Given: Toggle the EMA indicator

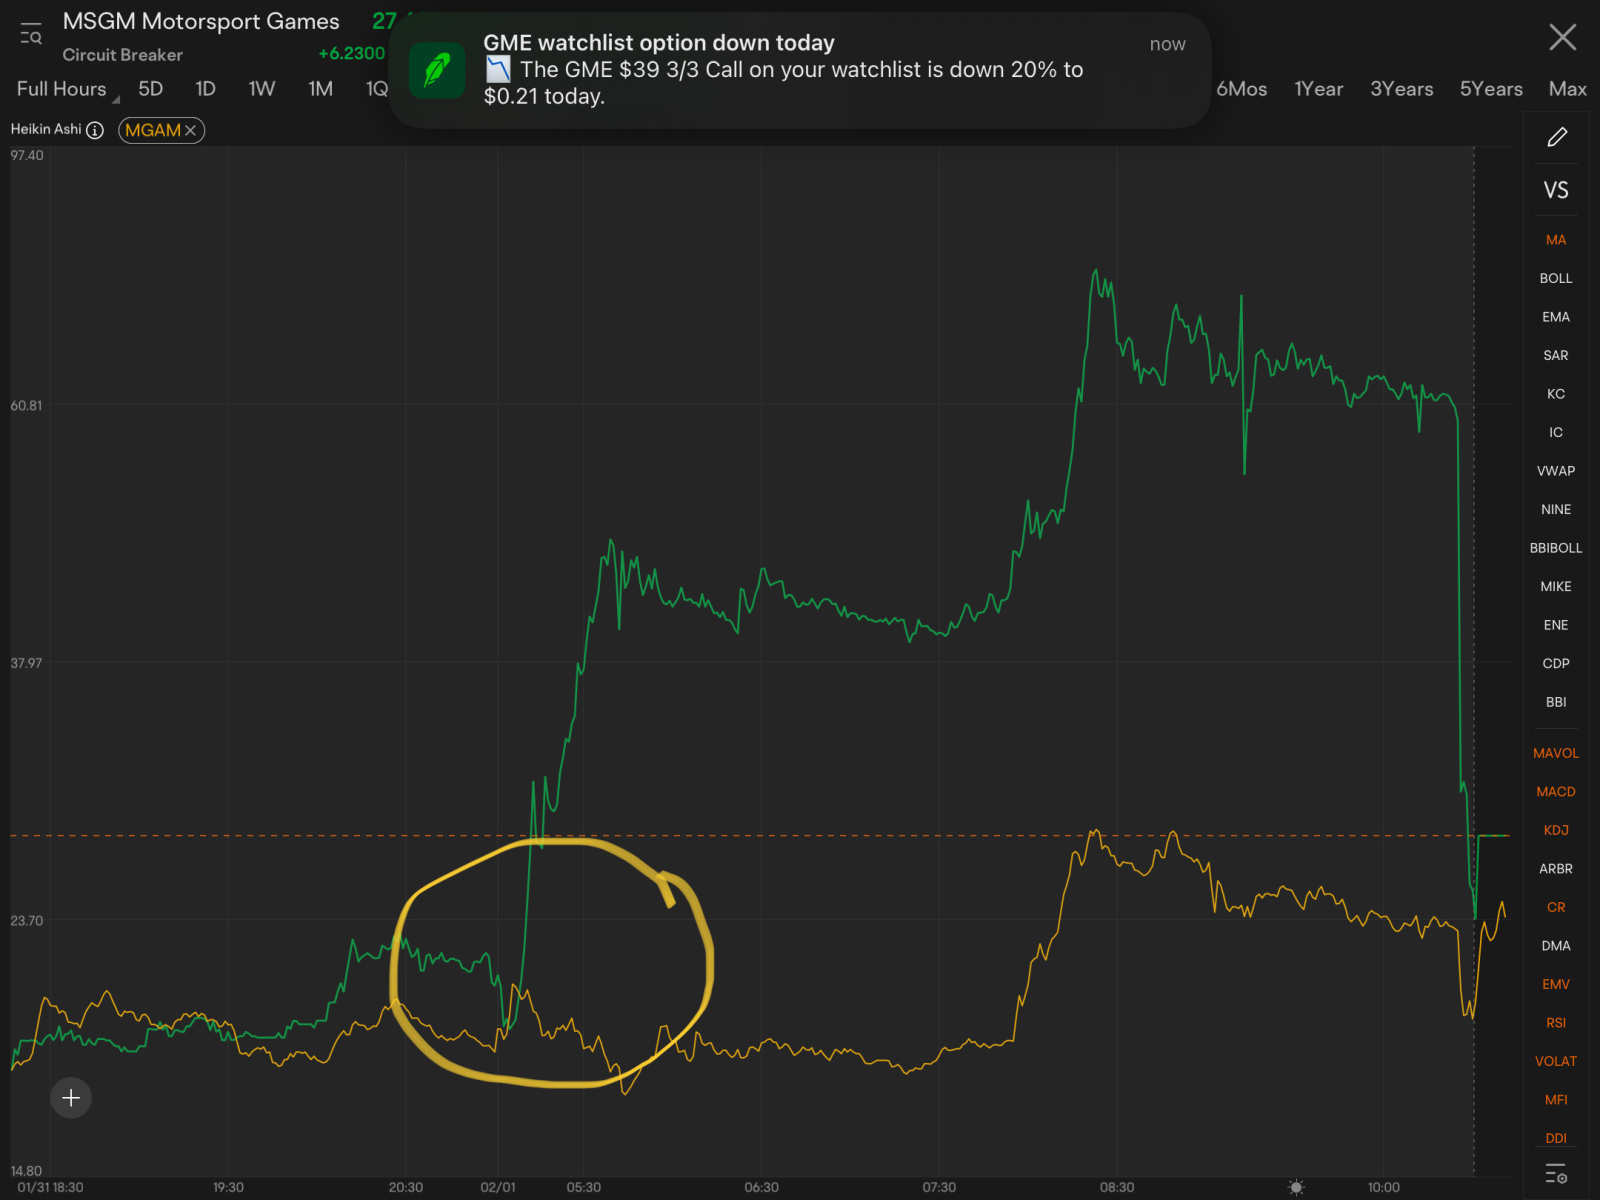Looking at the screenshot, I should coord(1556,317).
